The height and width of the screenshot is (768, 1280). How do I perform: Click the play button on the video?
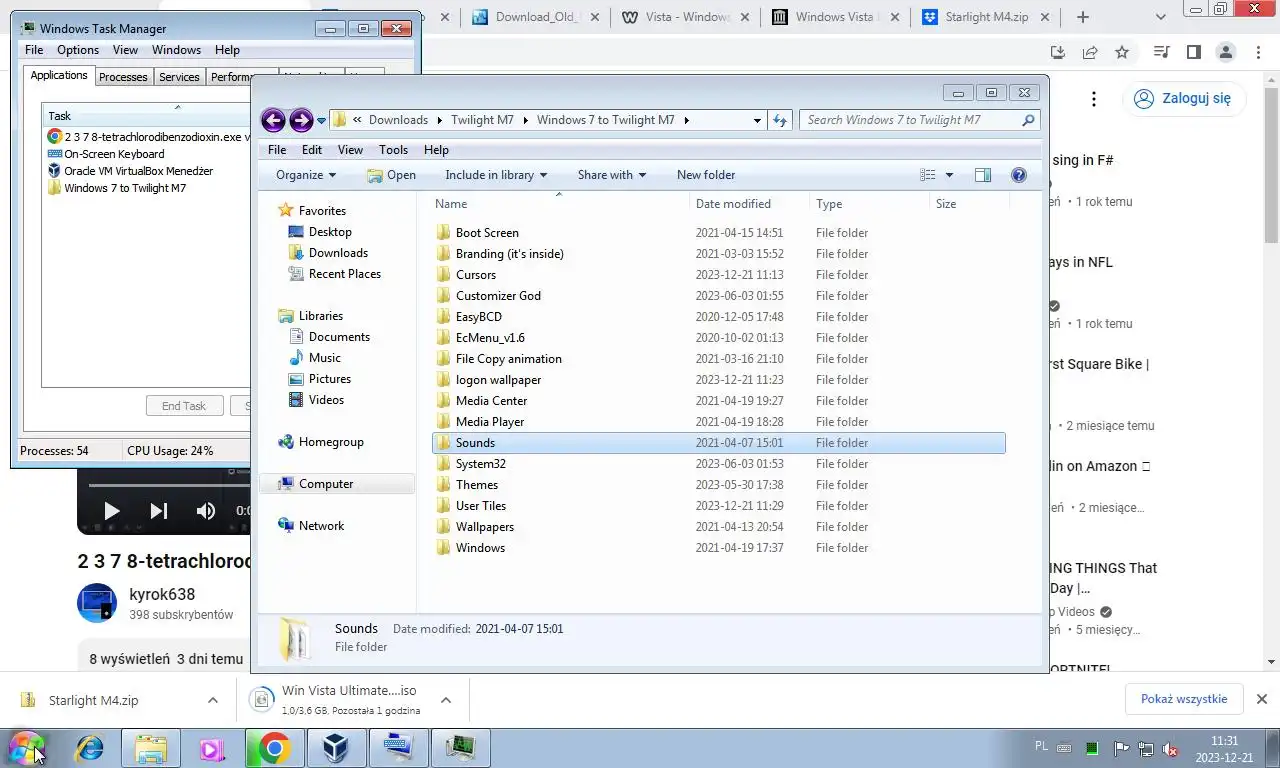[x=112, y=511]
